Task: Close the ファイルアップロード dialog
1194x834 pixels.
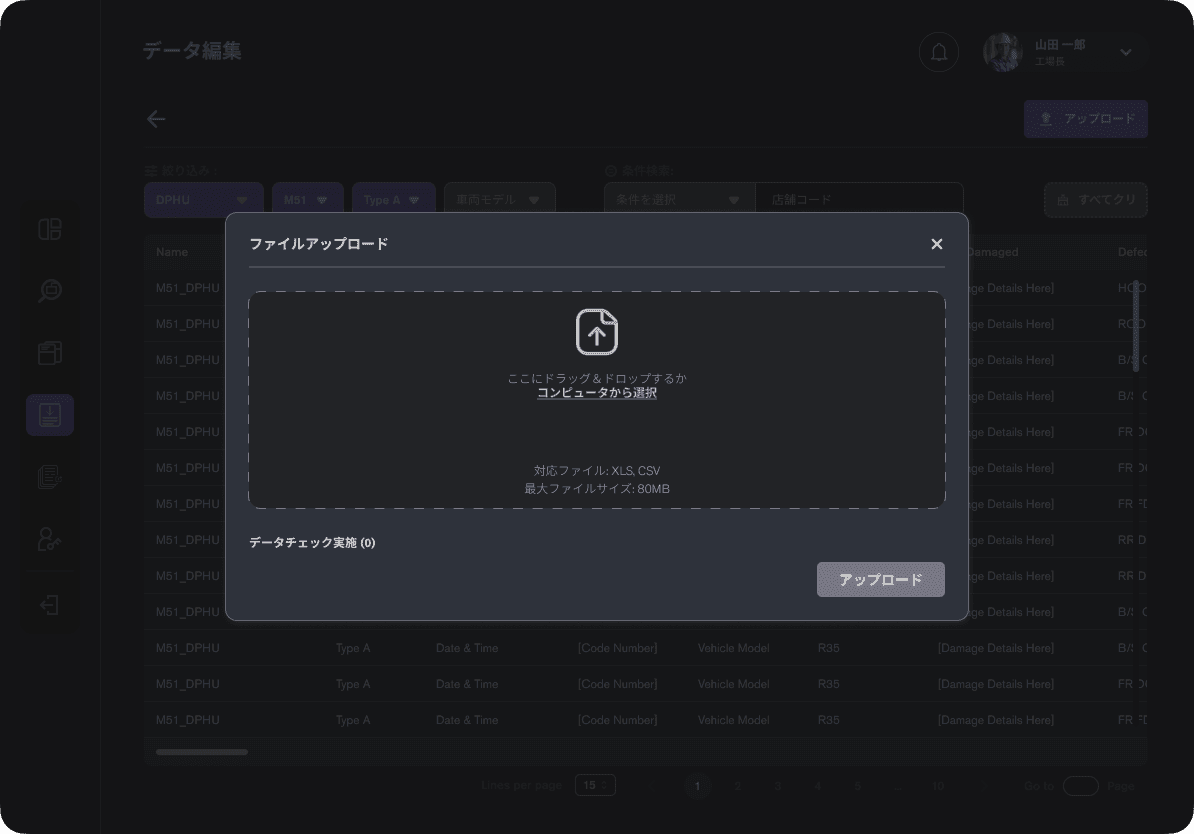Action: (x=936, y=243)
